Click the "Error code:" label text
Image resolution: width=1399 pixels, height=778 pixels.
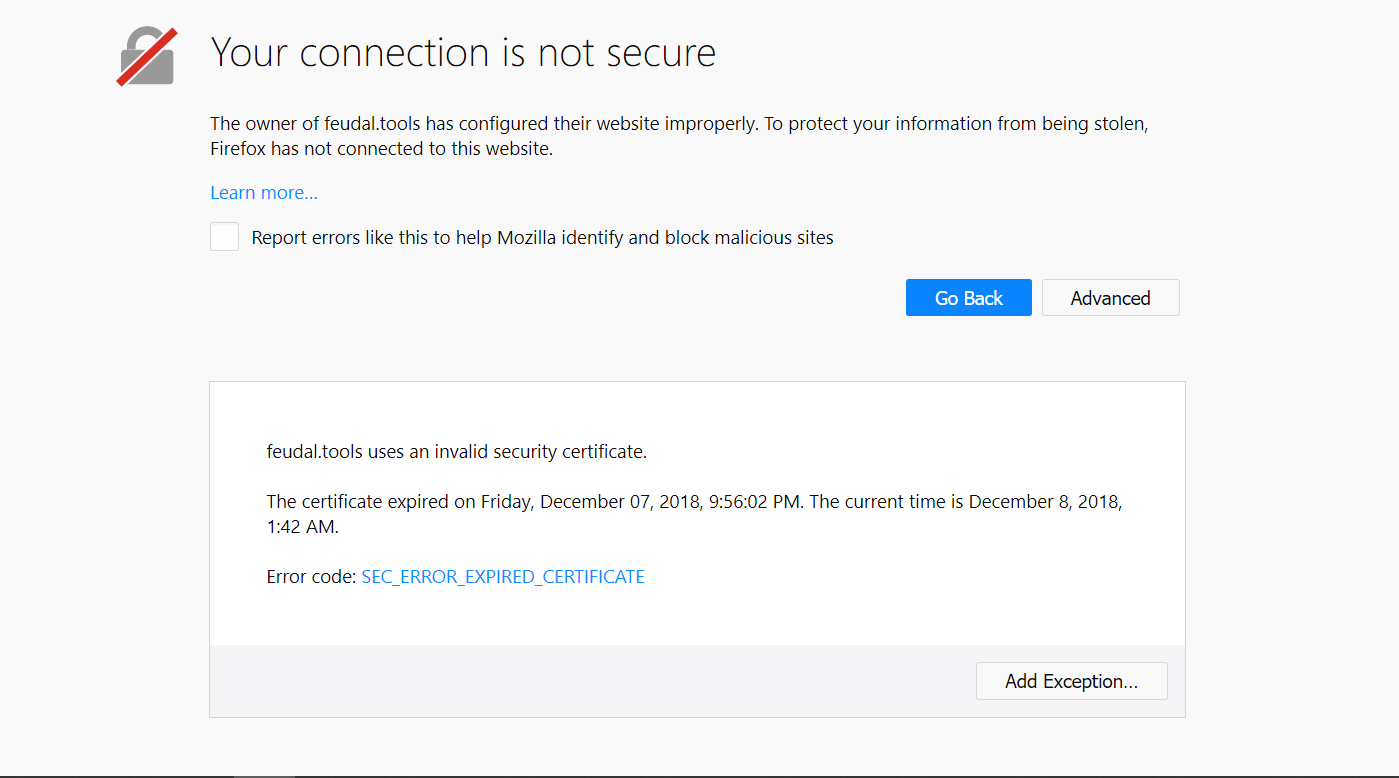coord(311,577)
